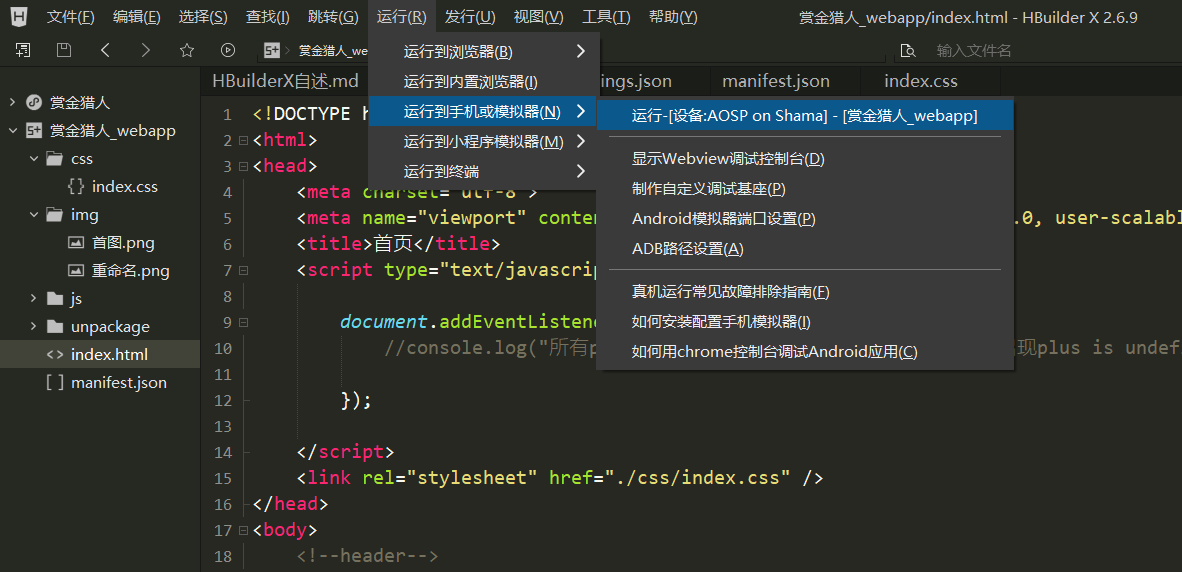Screen dimensions: 1182x572
Task: Collapse the css folder
Action: pyautogui.click(x=33, y=159)
